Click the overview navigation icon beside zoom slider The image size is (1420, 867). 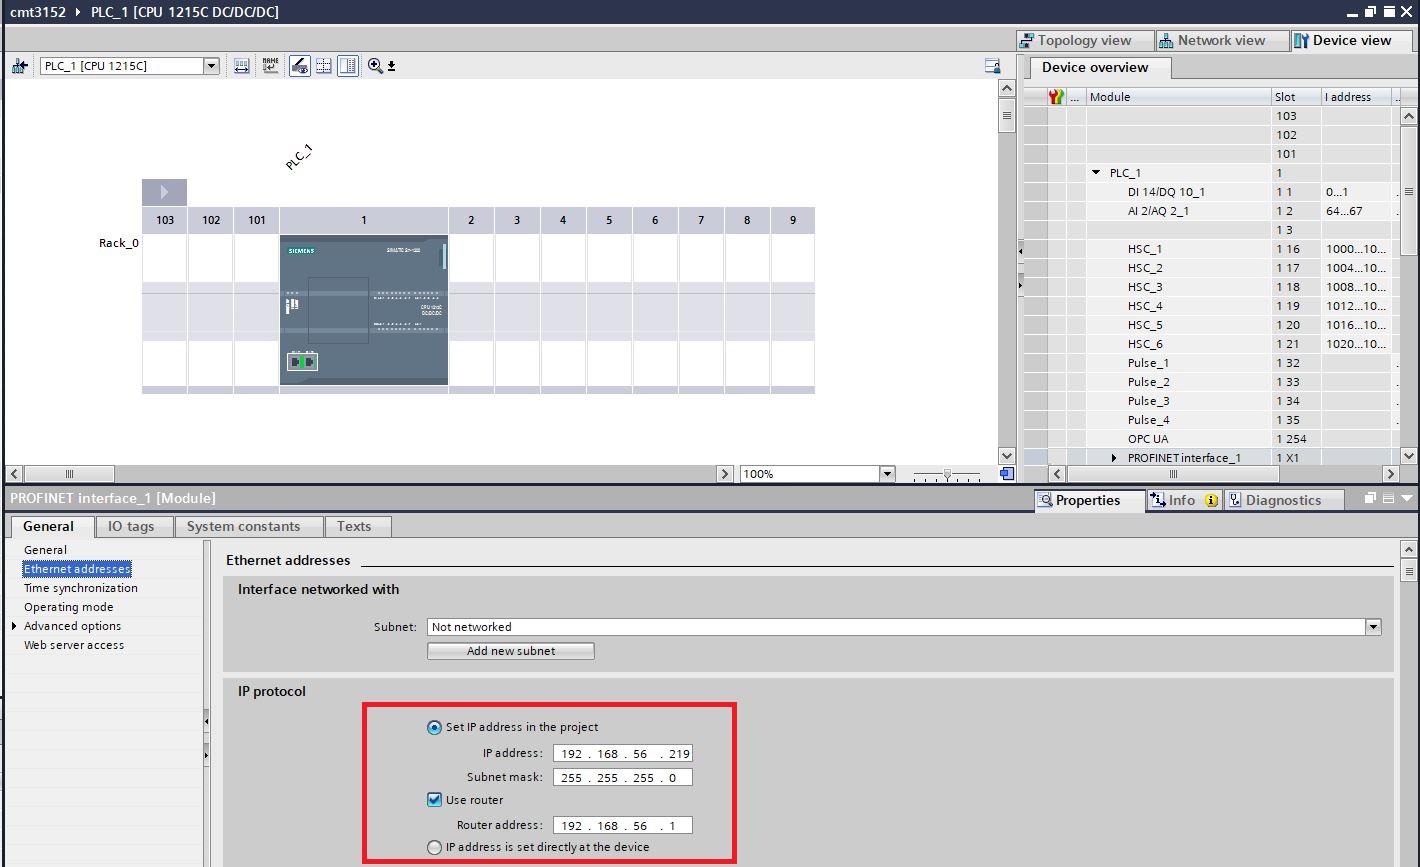(x=1006, y=473)
